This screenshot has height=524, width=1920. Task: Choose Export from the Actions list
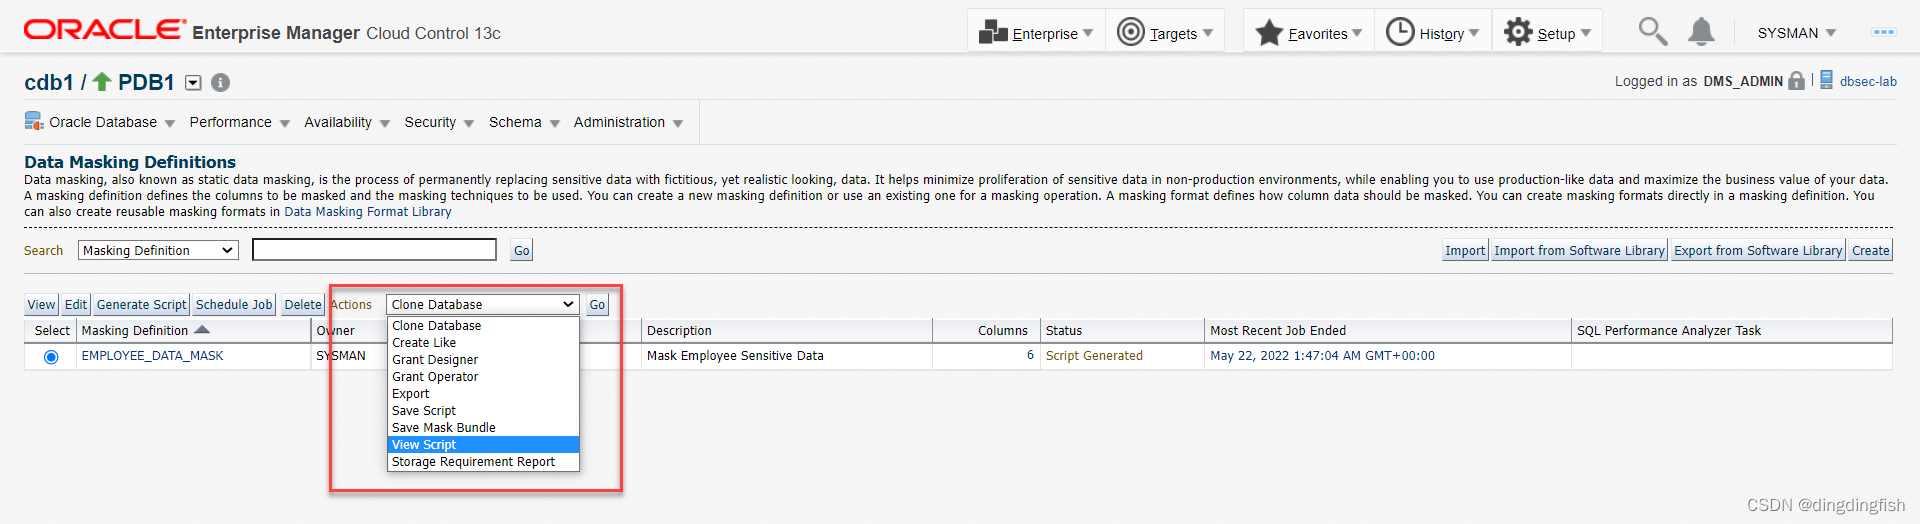pos(483,394)
